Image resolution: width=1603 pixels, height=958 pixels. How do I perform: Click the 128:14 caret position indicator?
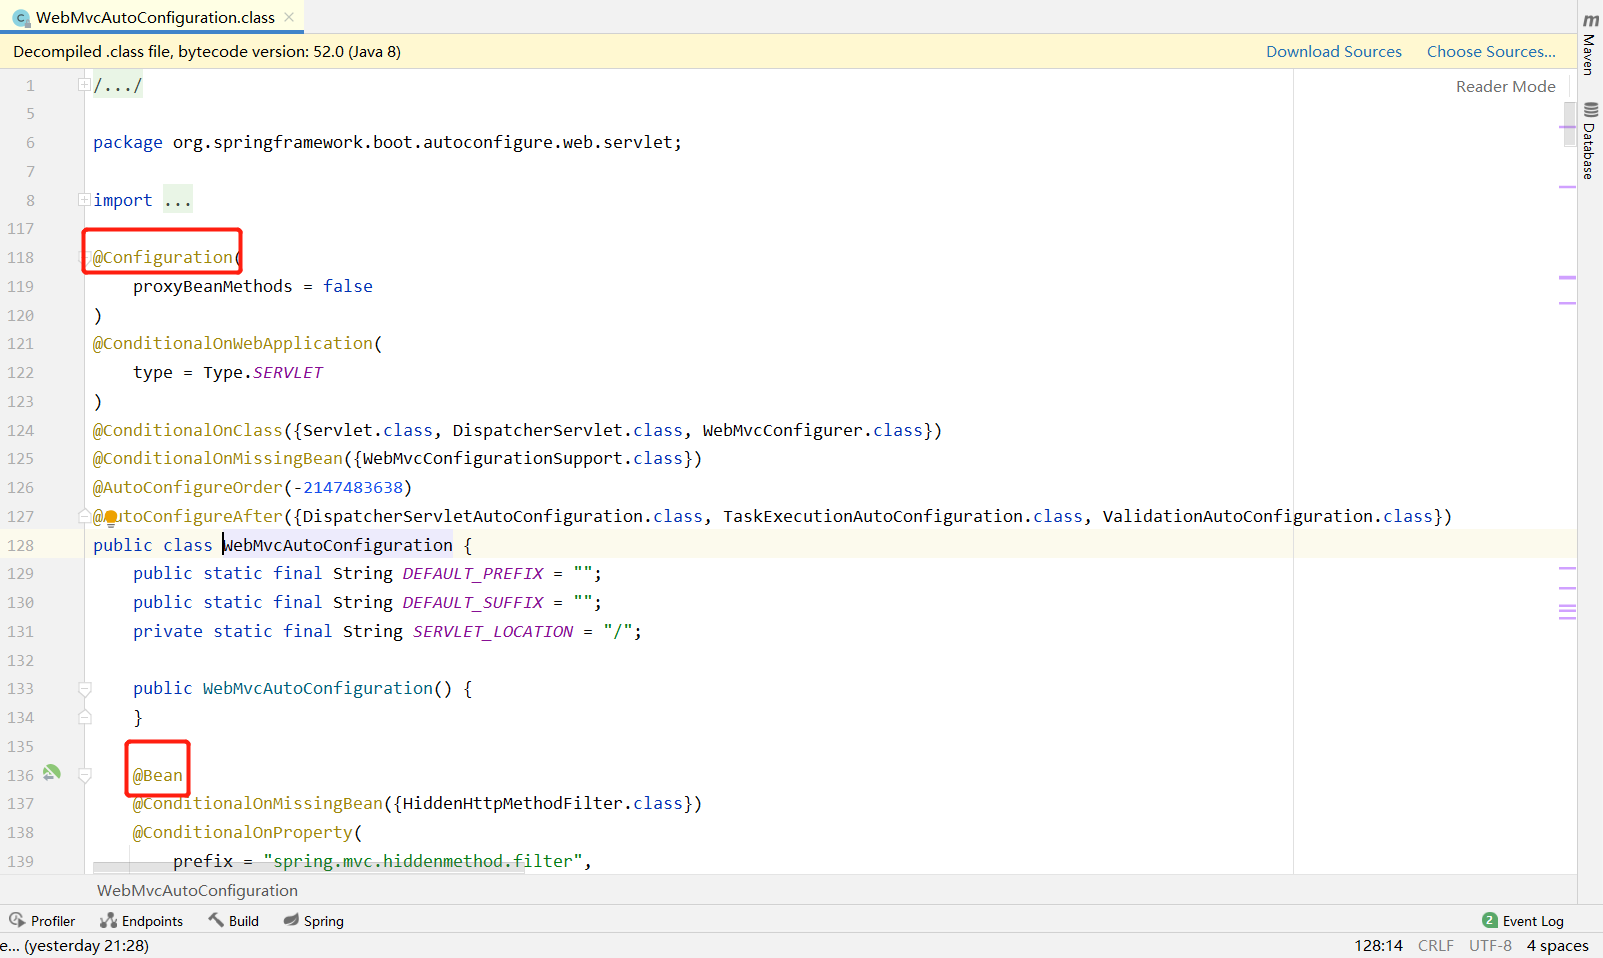tap(1378, 946)
